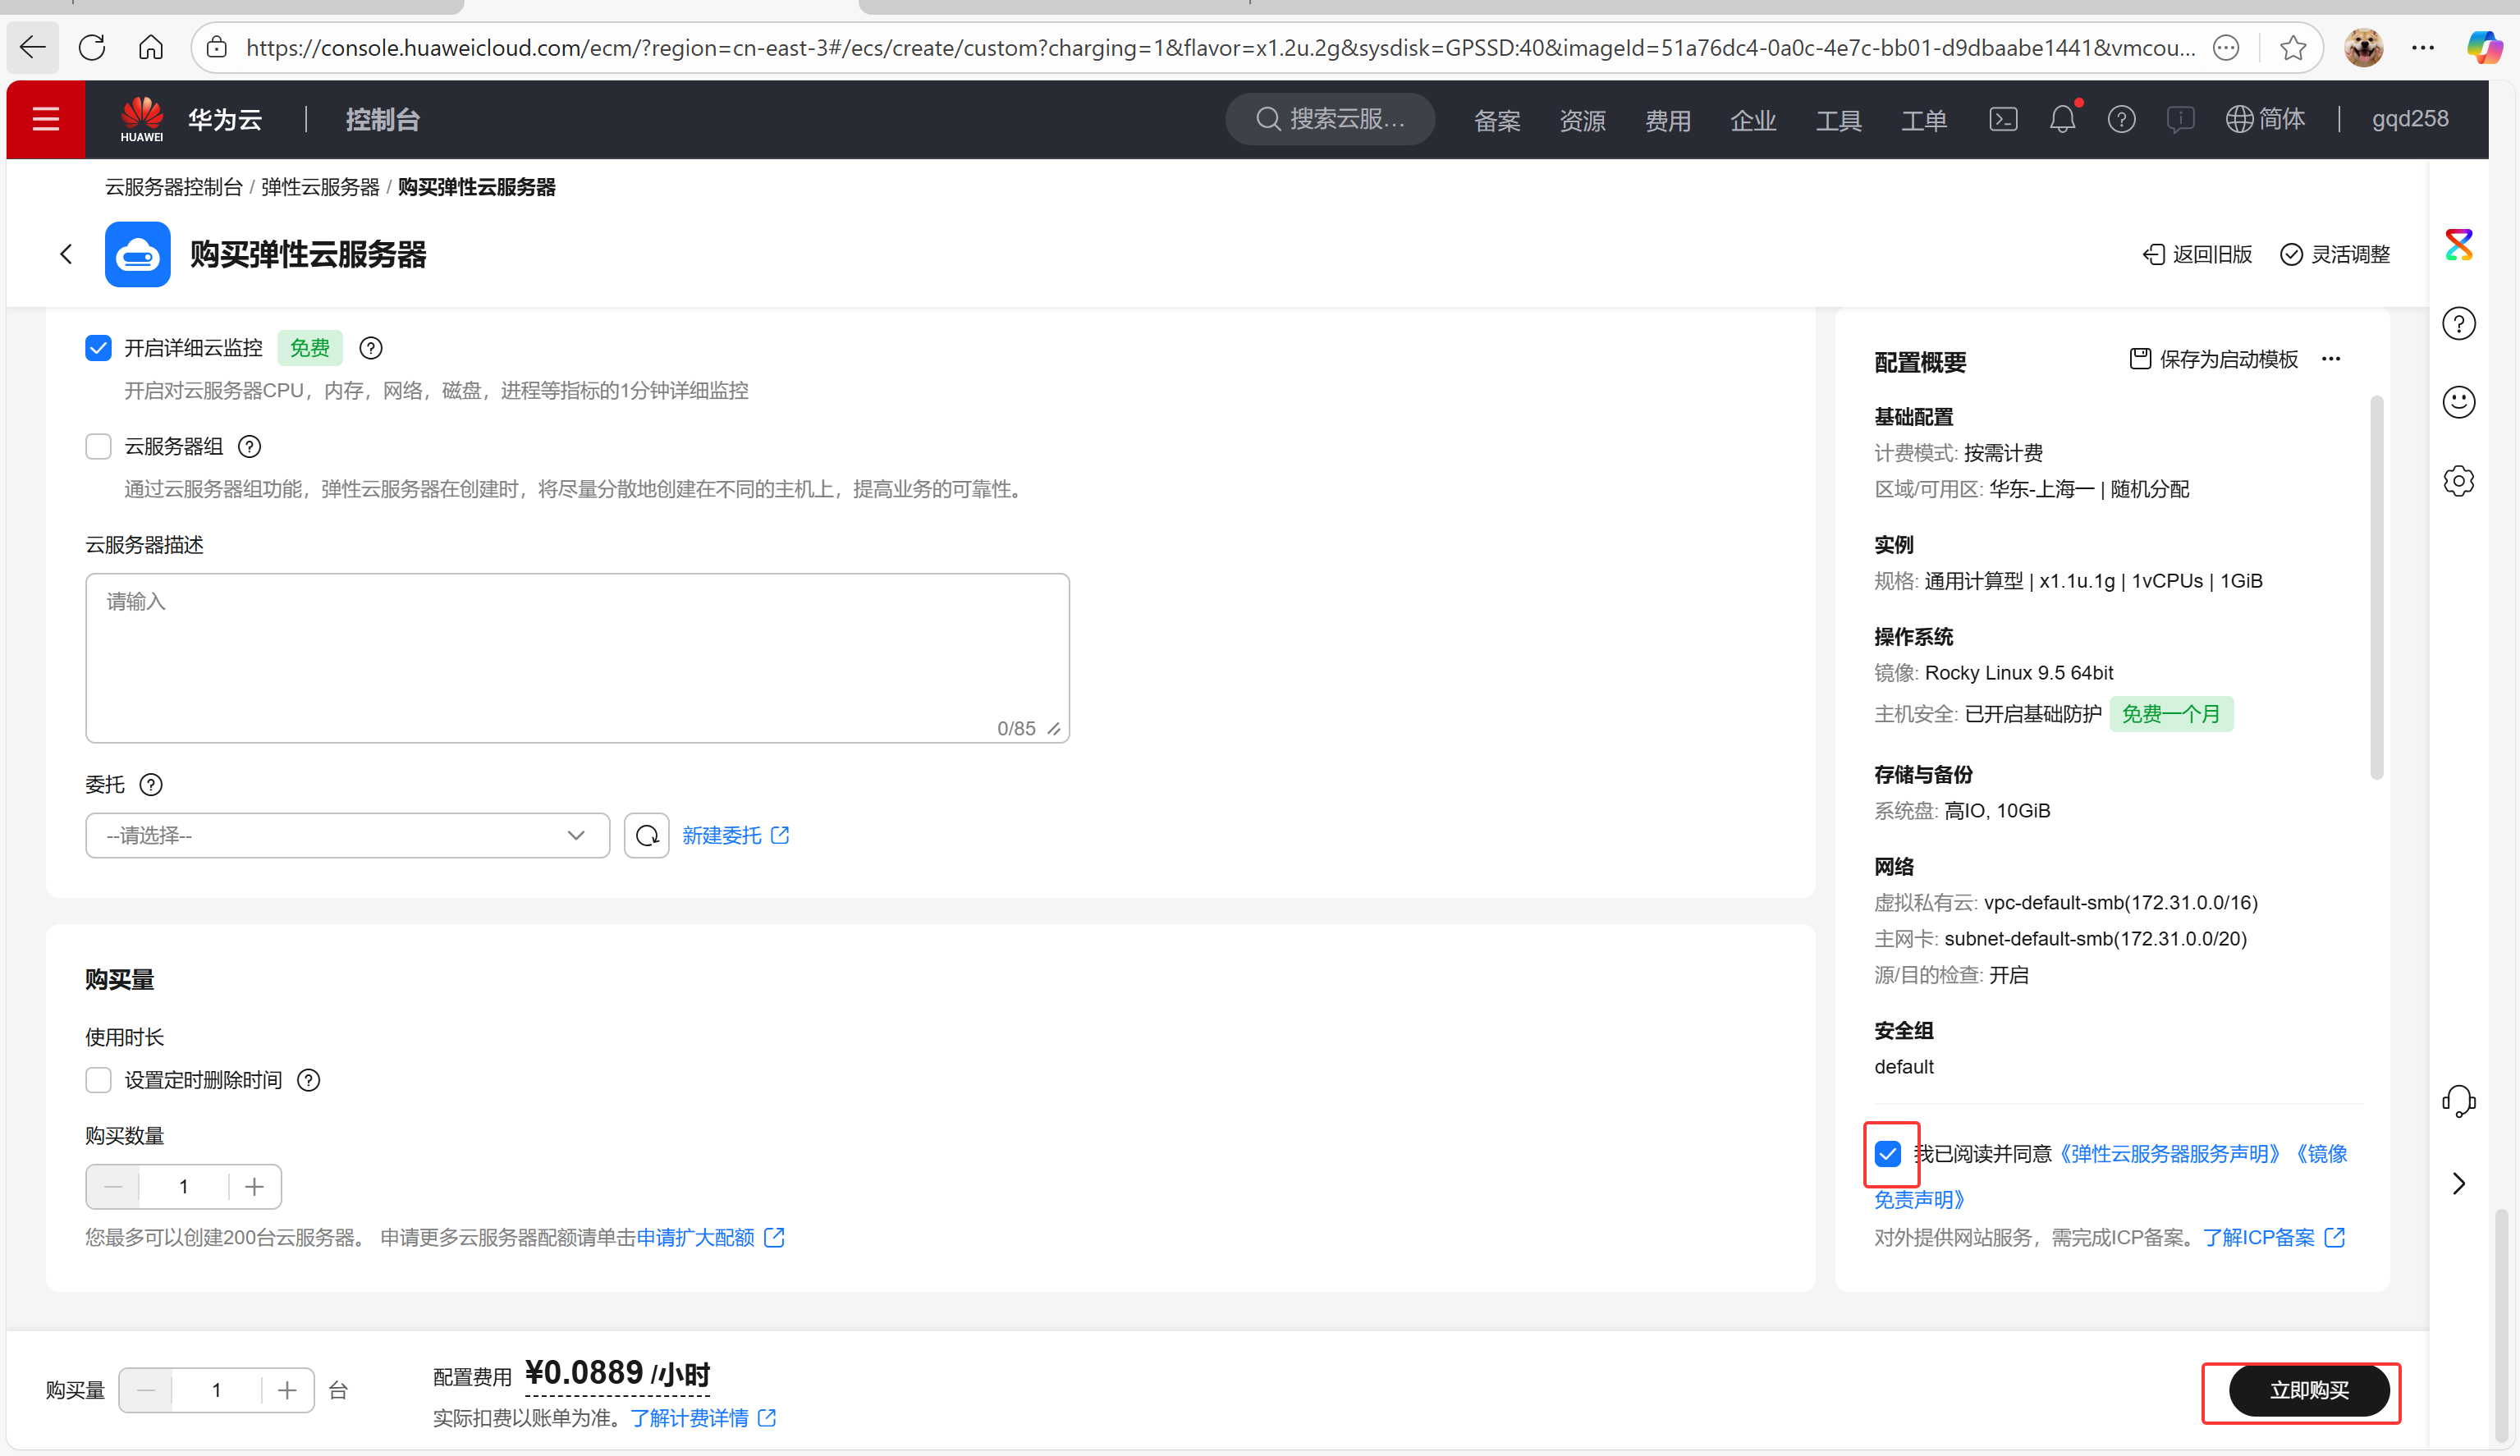
Task: Open 新建委托 link
Action: pos(736,835)
